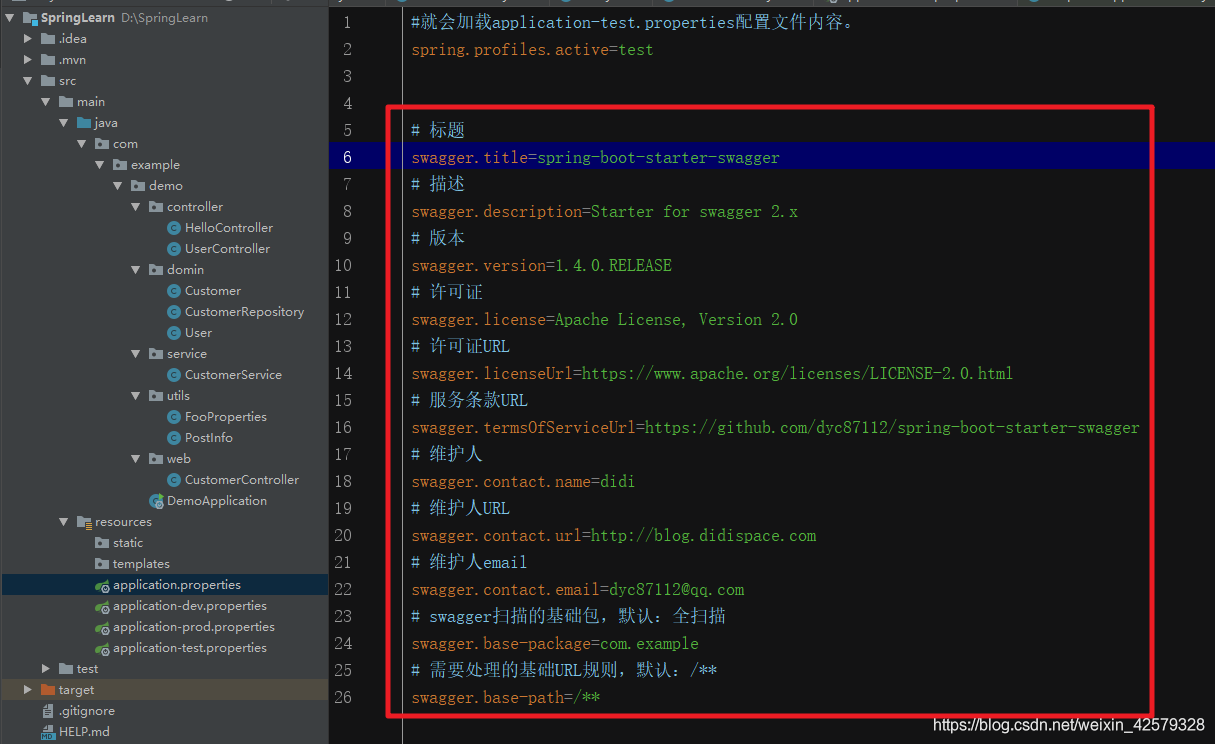Collapse the utils package arrow
The image size is (1215, 744).
point(137,396)
